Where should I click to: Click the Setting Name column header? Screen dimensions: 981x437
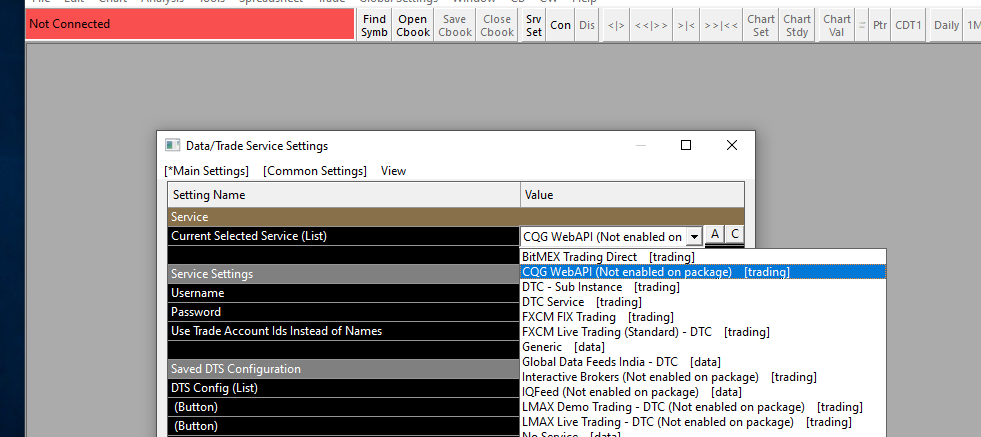[343, 195]
